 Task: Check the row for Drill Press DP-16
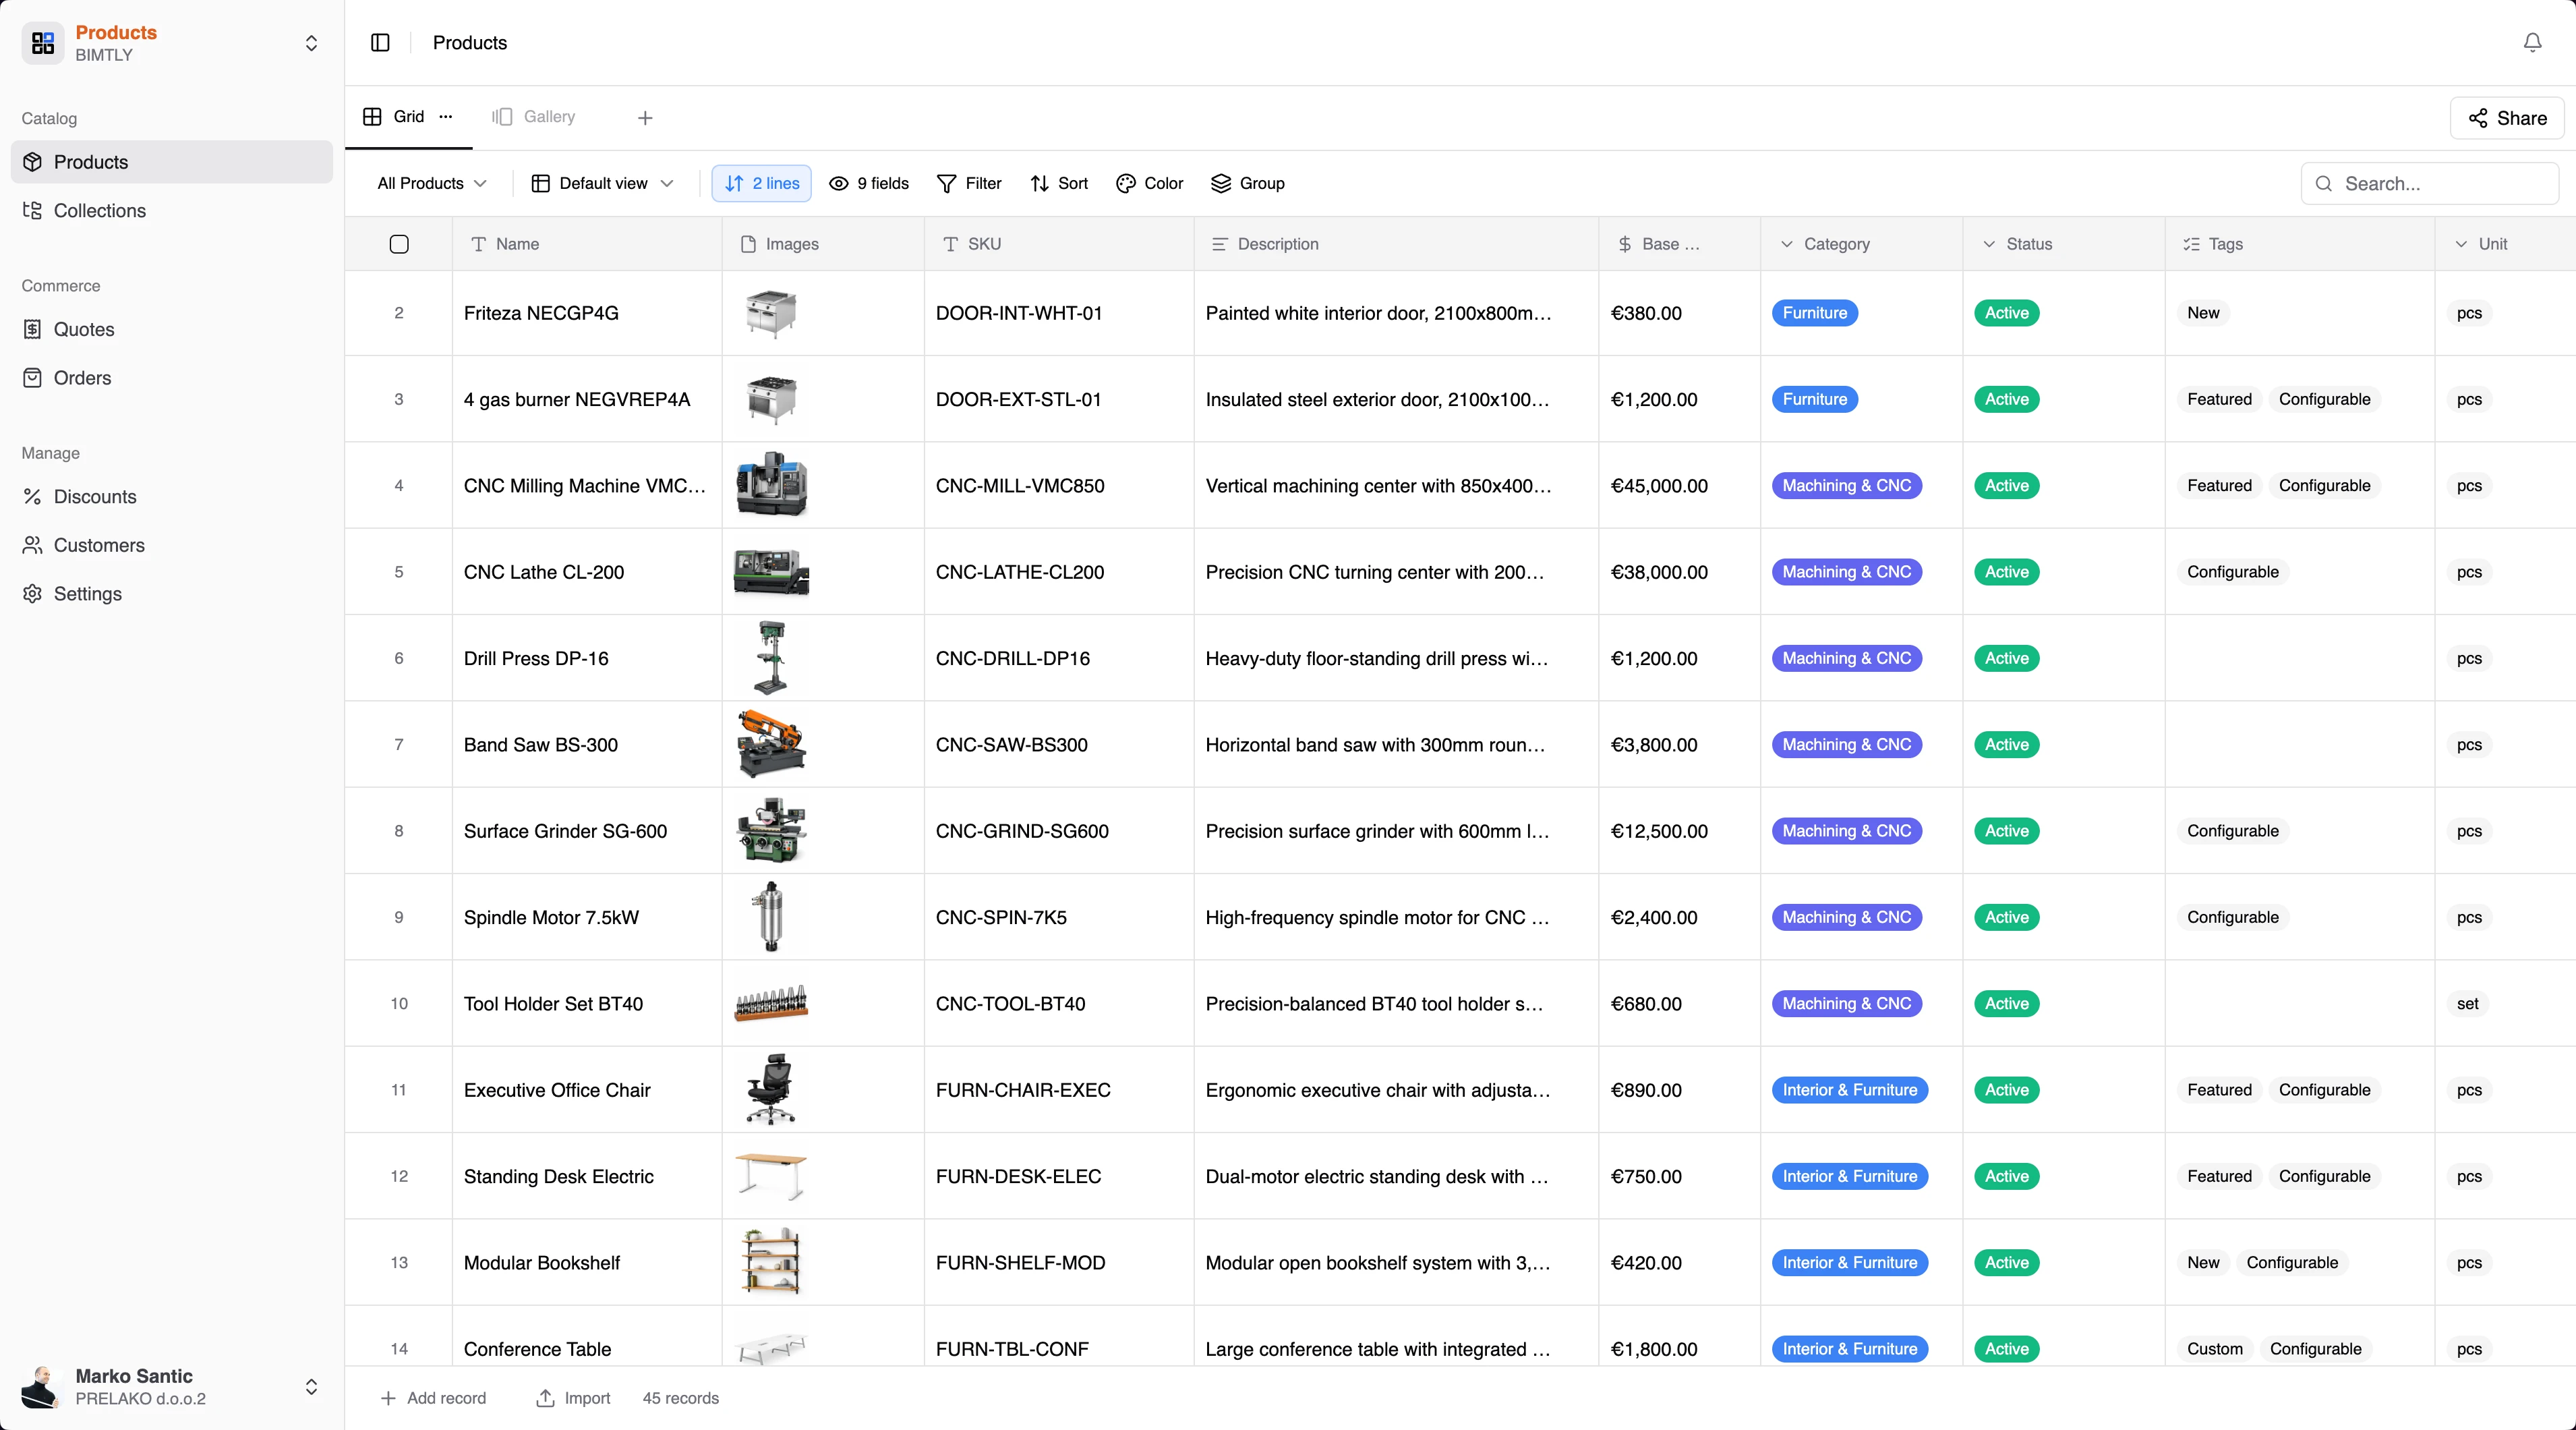tap(399, 658)
